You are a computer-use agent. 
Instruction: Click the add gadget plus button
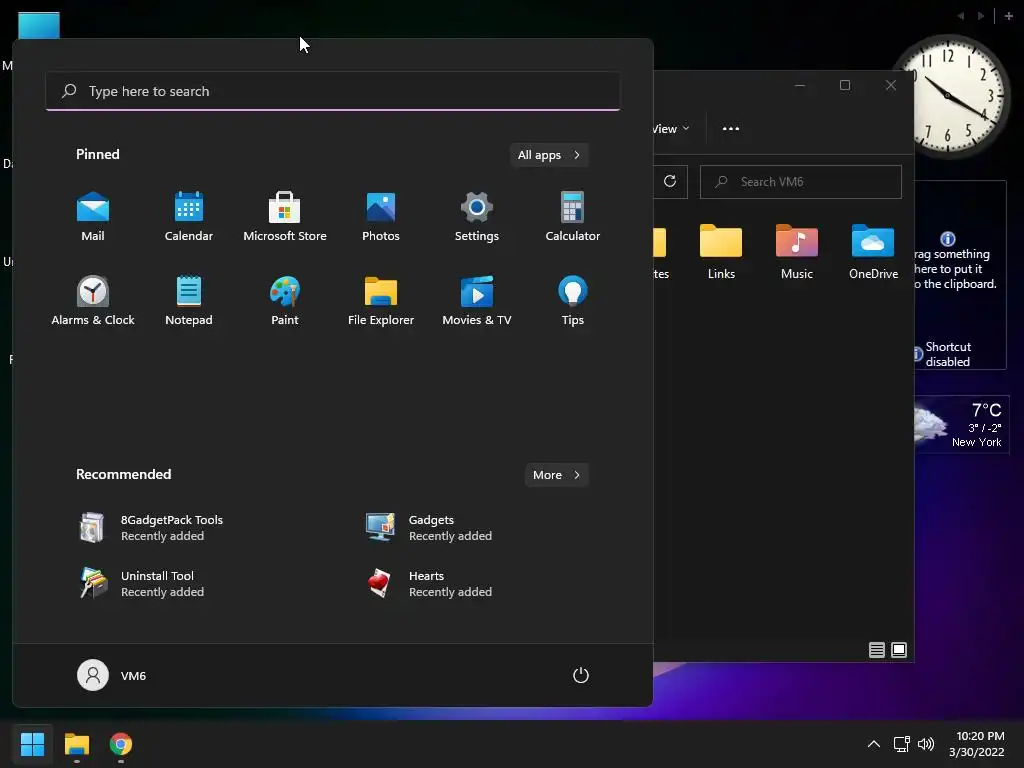pos(1008,16)
